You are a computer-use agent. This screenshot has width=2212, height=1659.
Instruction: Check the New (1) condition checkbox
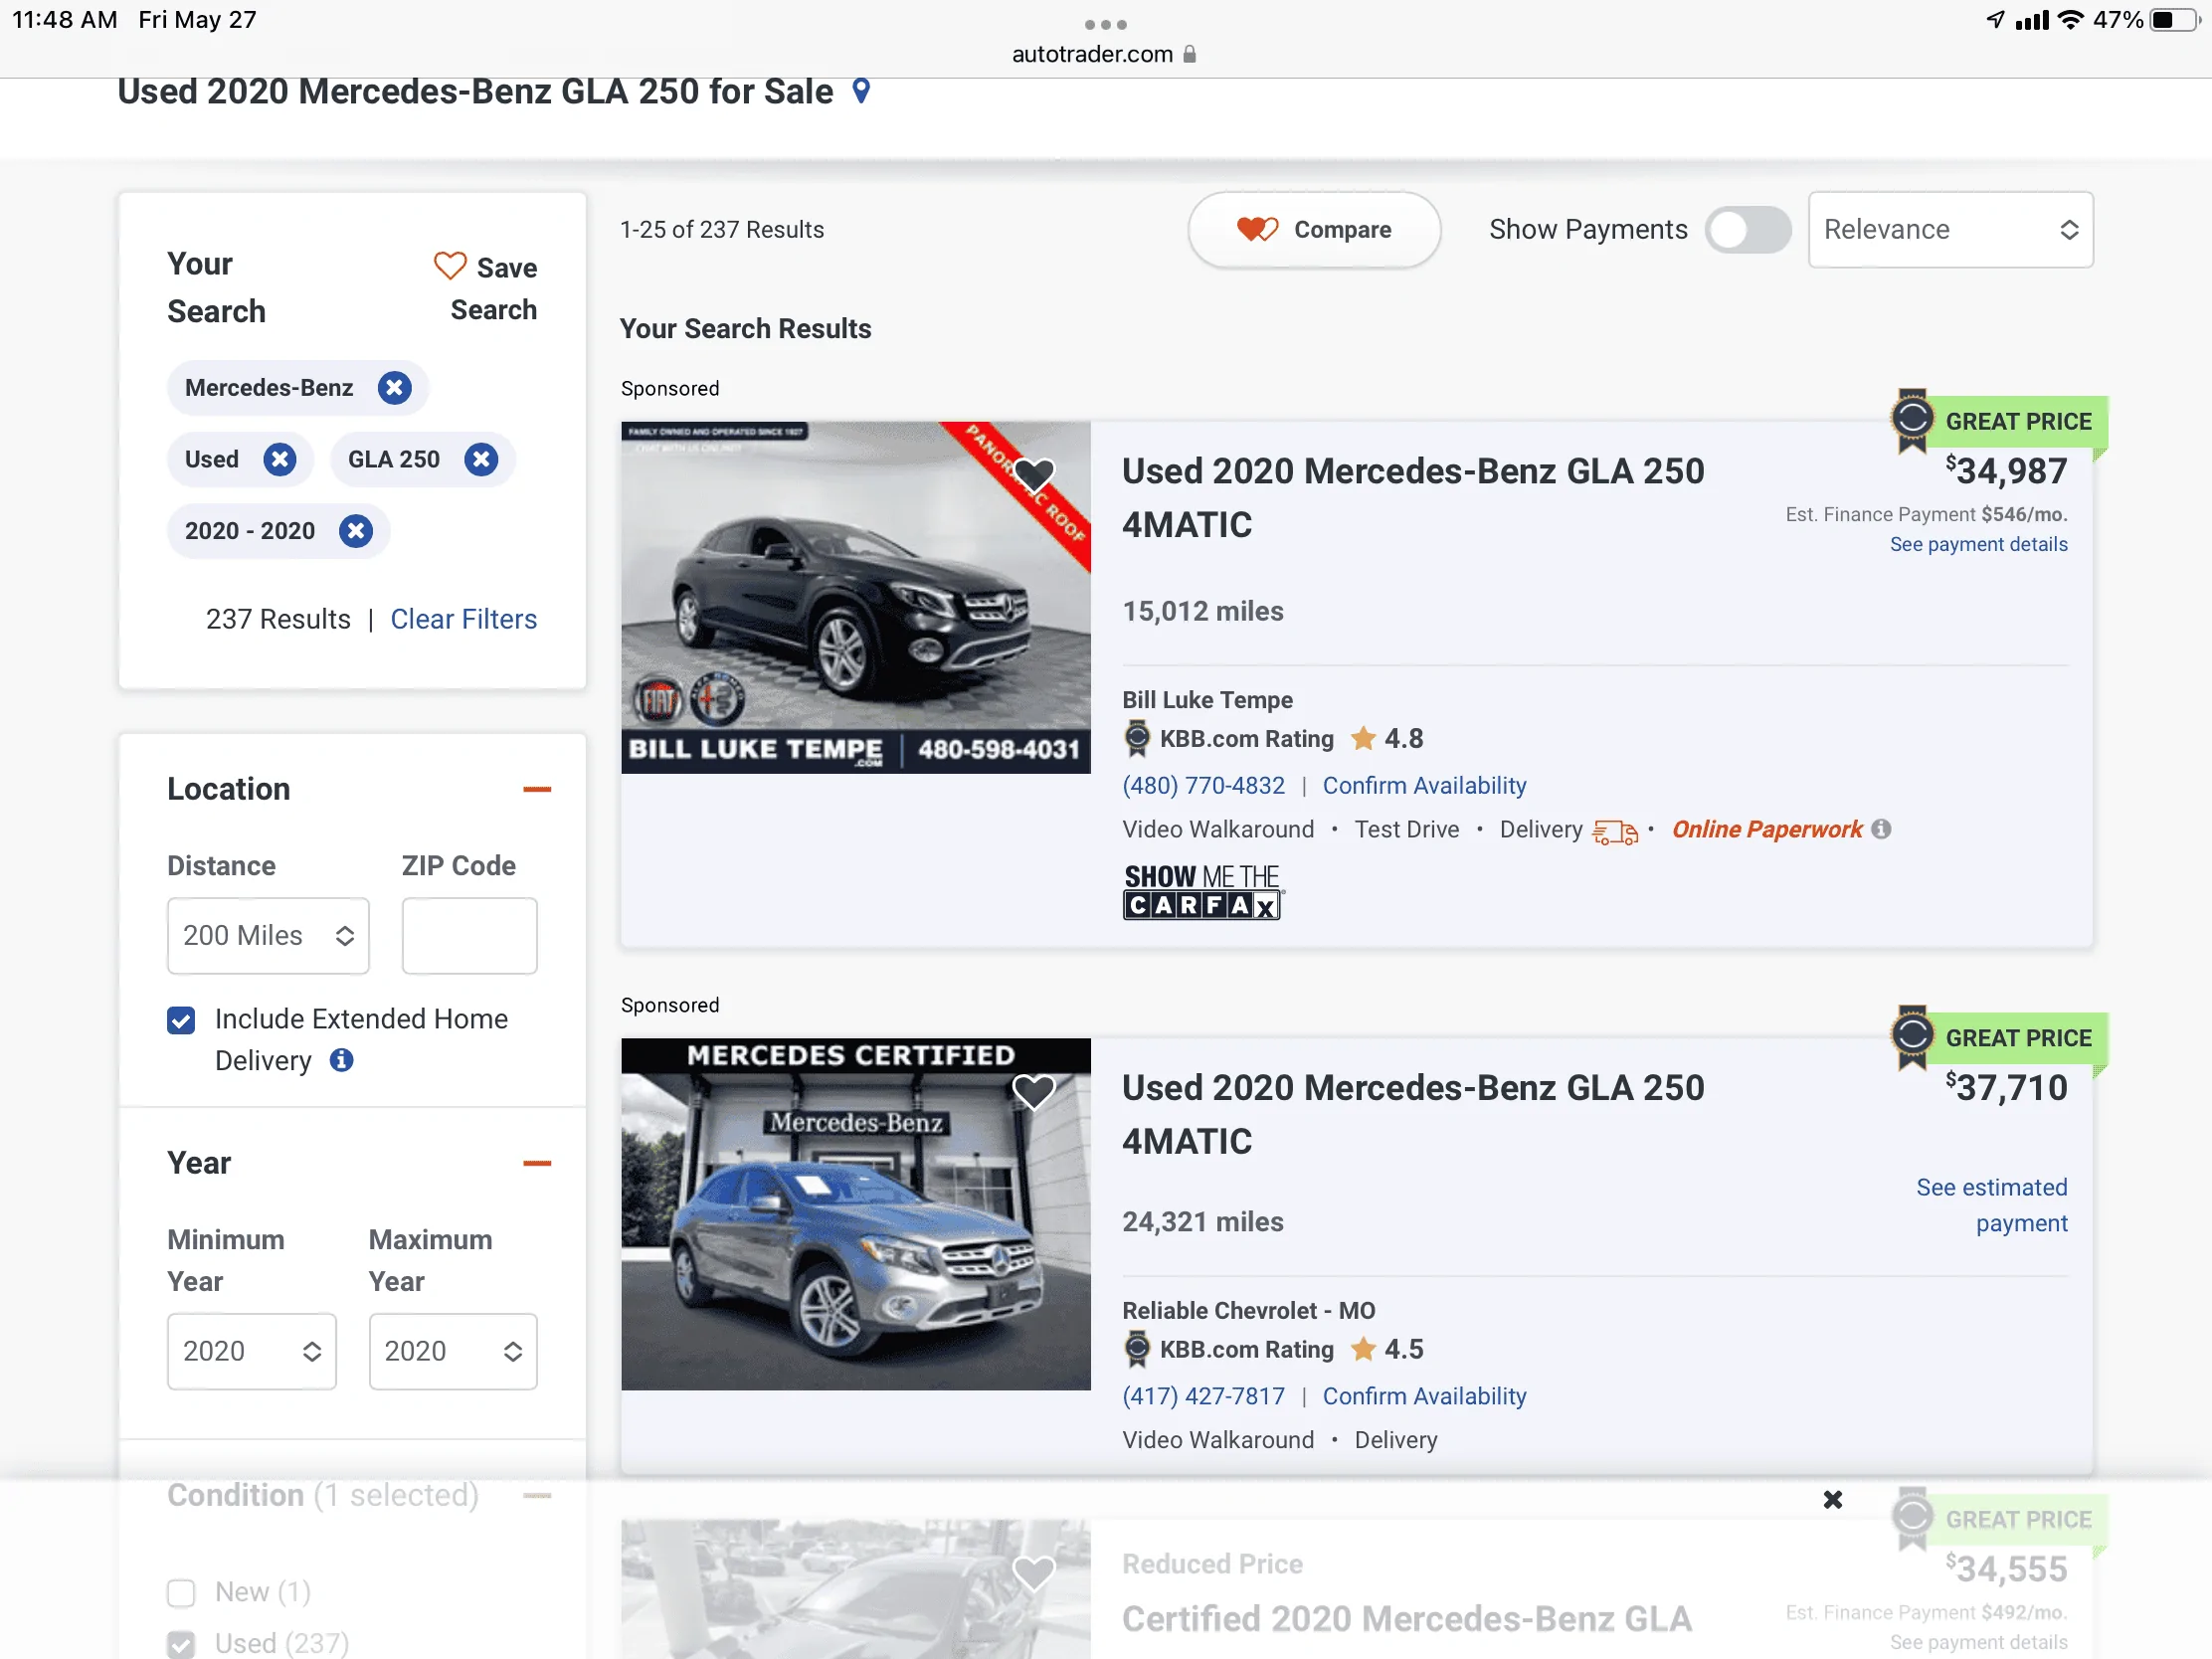(181, 1592)
